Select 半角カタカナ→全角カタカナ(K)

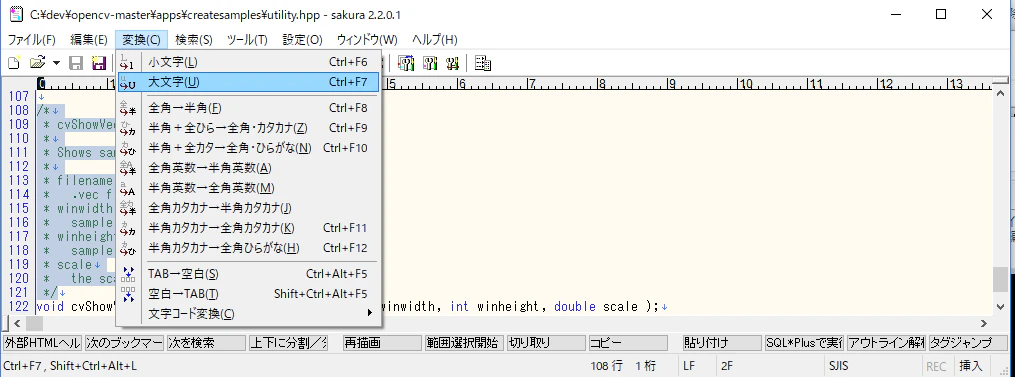pos(249,228)
